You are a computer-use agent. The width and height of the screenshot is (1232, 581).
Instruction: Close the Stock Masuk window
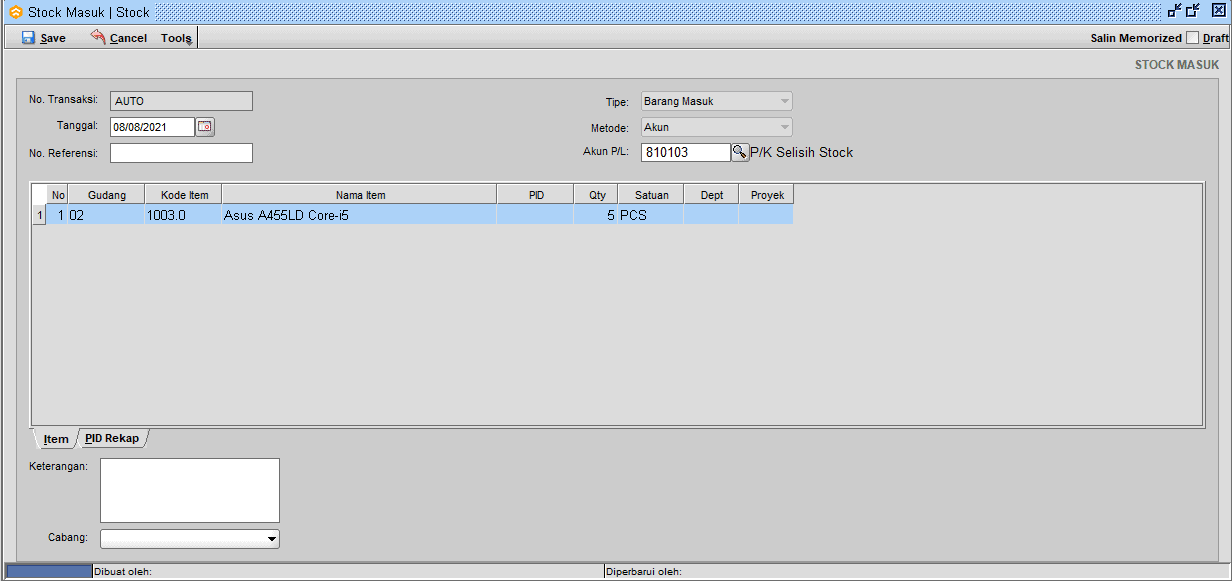click(1218, 11)
